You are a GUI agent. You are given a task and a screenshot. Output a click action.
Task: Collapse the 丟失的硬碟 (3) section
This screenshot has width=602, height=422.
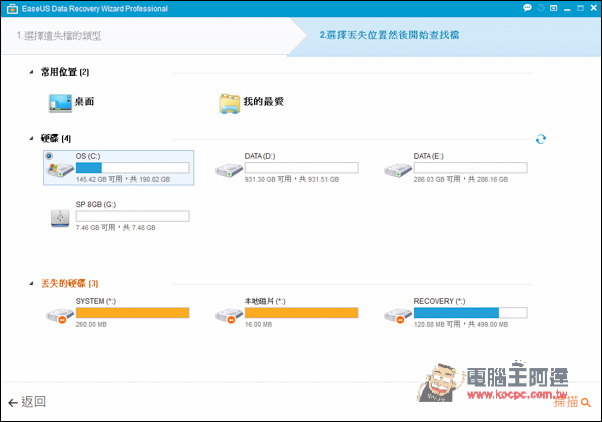(x=31, y=283)
